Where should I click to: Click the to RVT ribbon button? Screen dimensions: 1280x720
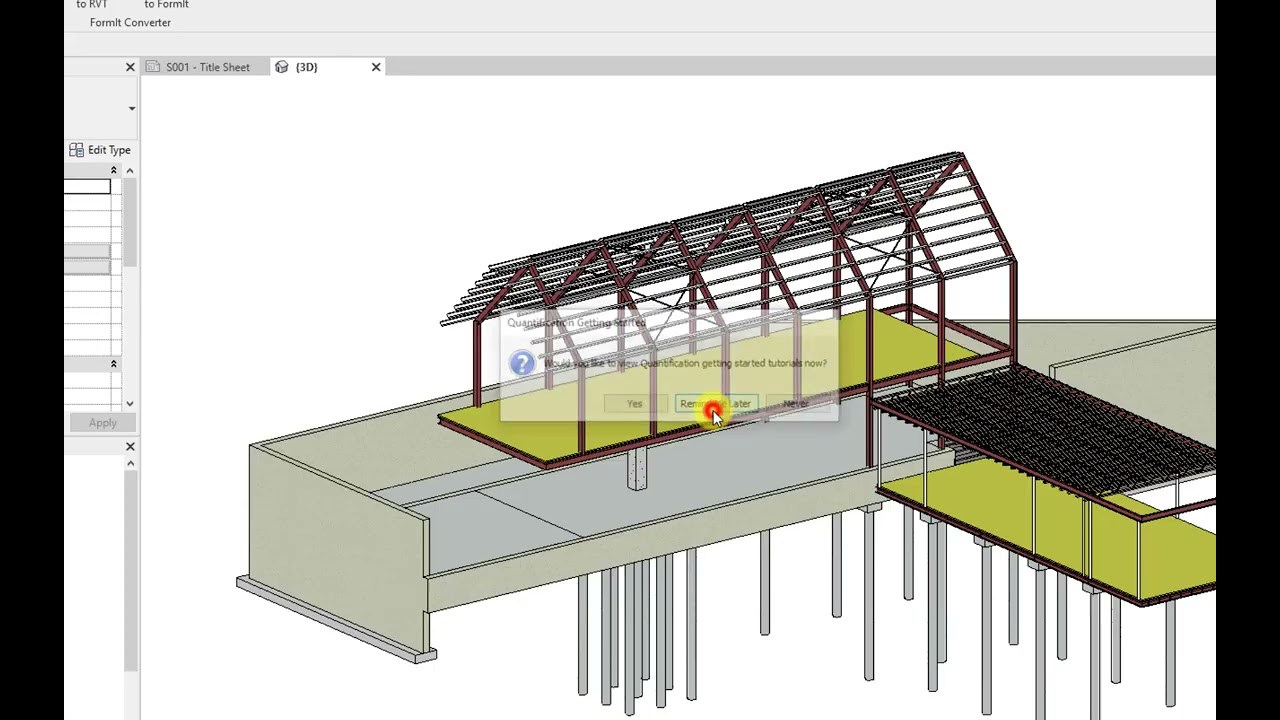coord(92,5)
